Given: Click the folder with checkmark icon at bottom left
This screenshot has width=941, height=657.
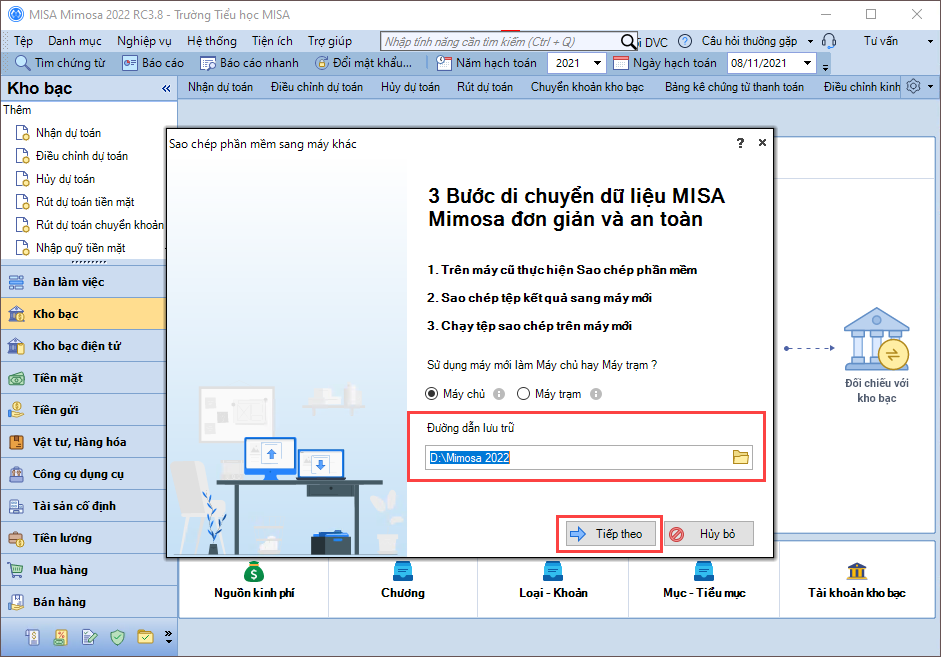Looking at the screenshot, I should coord(145,637).
